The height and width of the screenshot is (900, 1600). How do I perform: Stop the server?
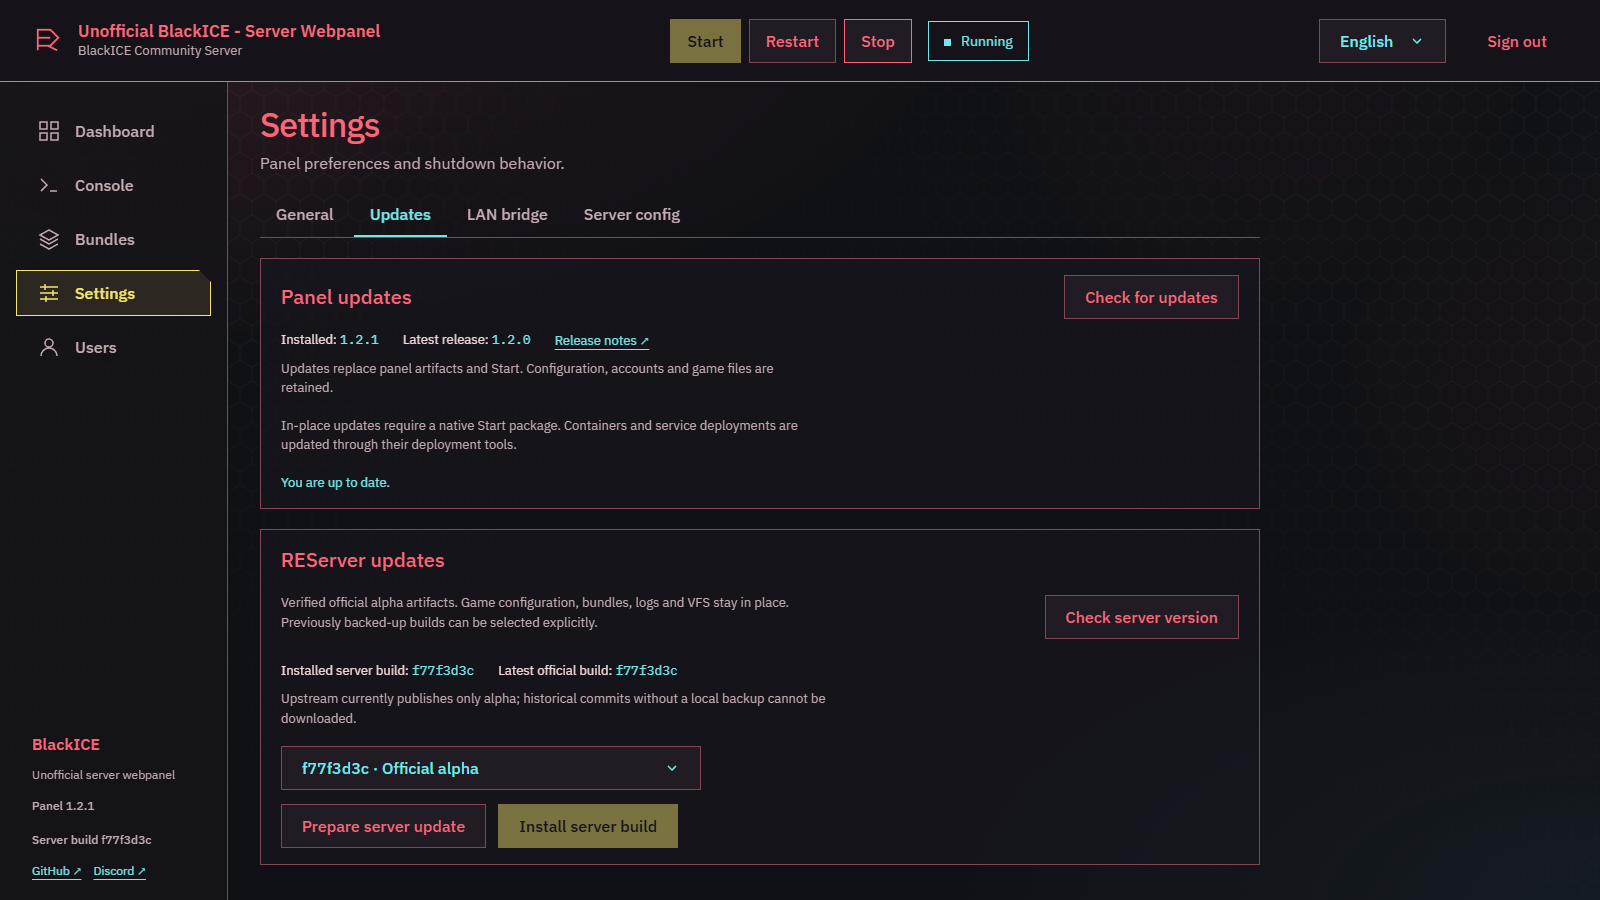click(x=878, y=41)
